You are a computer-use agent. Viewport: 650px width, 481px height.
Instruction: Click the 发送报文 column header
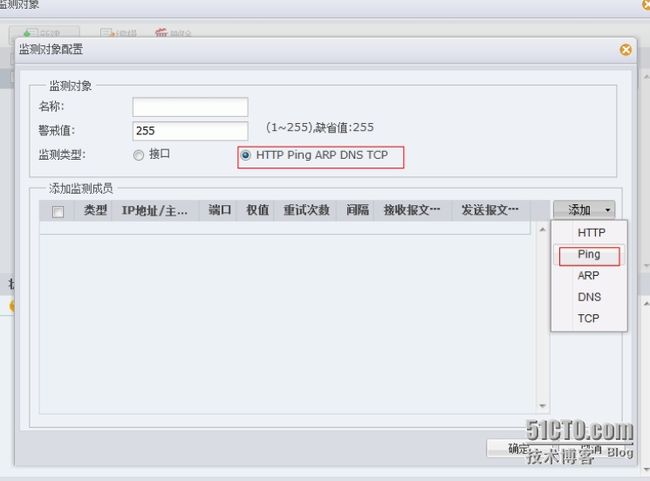click(x=490, y=210)
